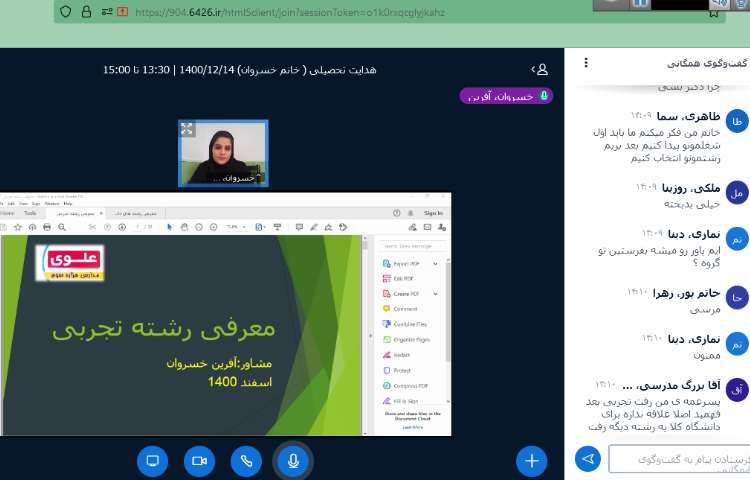Click the zoom in plus icon in Acrobat
Image resolution: width=750 pixels, height=480 pixels.
point(213,227)
